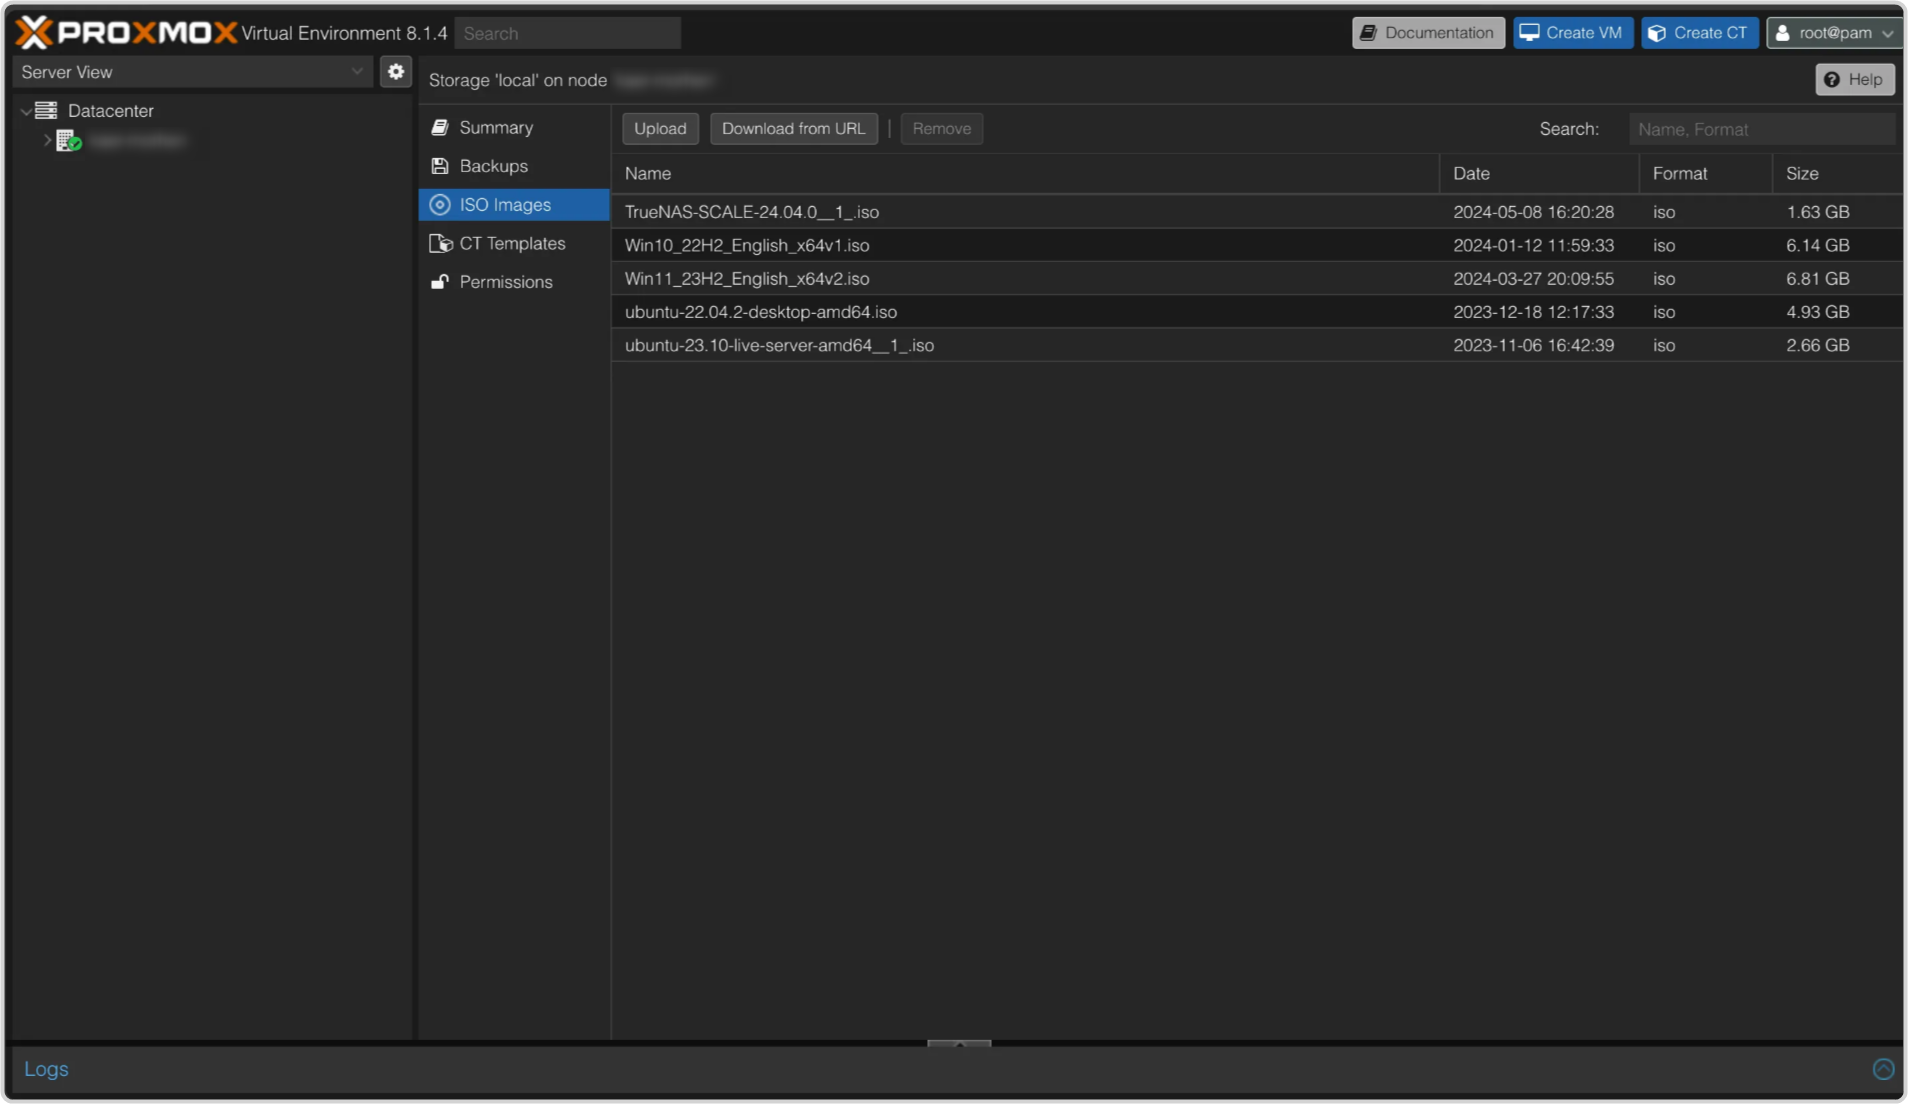Screen dimensions: 1908x1104
Task: Click the Proxmox logo icon
Action: click(34, 32)
